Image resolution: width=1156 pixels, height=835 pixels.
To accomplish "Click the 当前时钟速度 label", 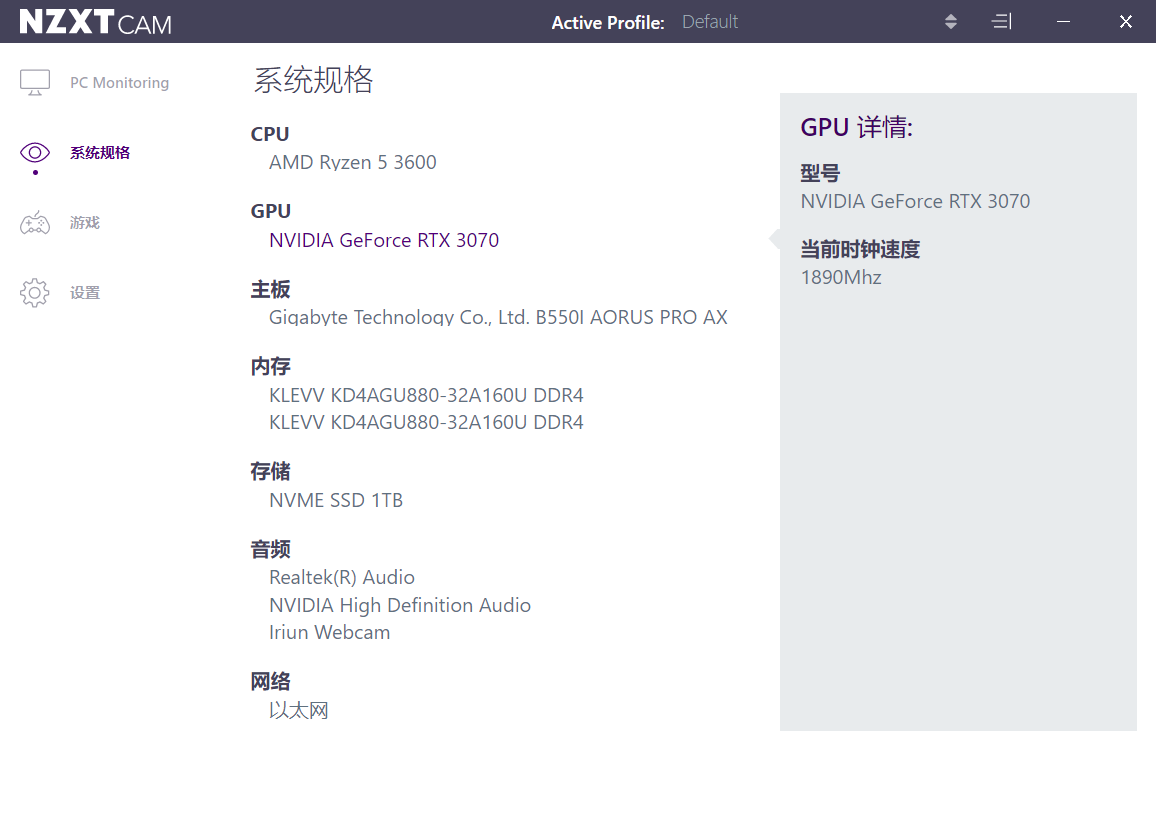I will pyautogui.click(x=860, y=250).
